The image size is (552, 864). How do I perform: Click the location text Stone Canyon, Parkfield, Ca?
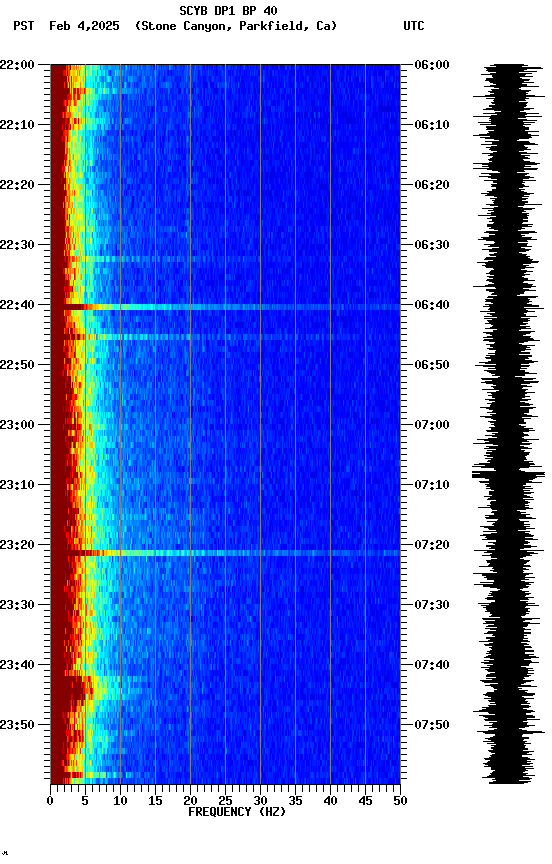pyautogui.click(x=236, y=26)
